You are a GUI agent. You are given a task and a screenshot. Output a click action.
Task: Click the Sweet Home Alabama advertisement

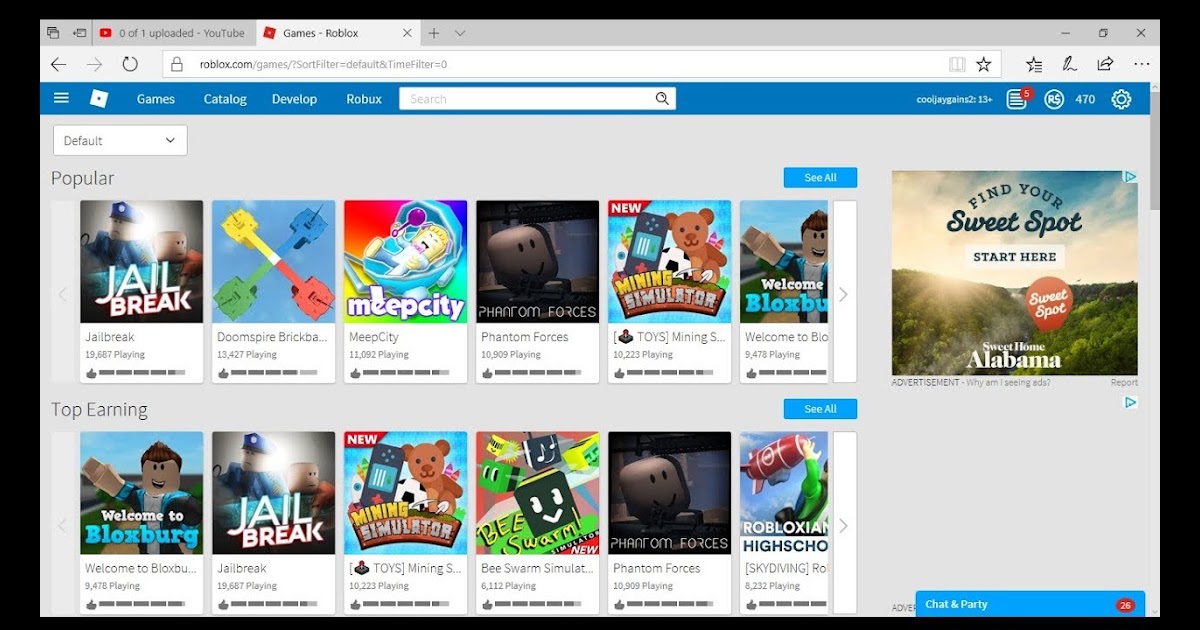click(1015, 272)
